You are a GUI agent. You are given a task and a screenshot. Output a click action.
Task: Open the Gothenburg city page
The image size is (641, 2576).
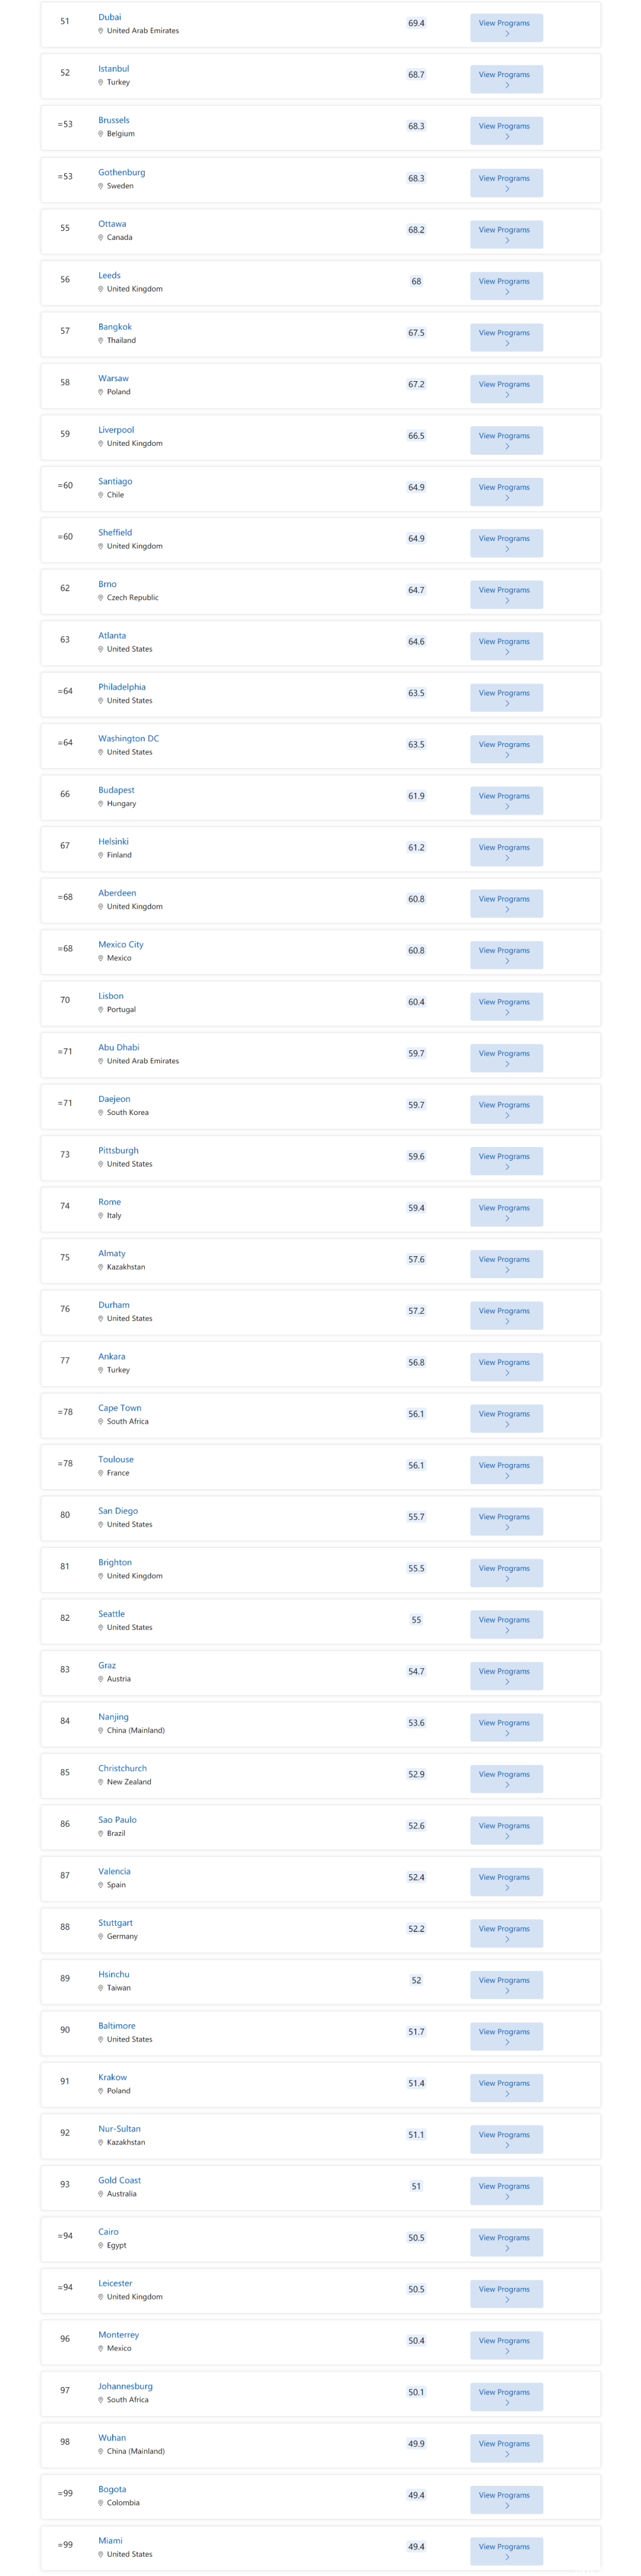[121, 172]
